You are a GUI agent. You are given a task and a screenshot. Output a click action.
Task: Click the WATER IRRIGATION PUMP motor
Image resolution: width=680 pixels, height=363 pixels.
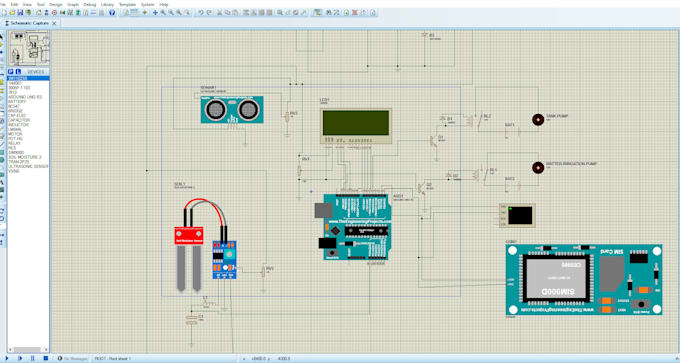point(538,167)
